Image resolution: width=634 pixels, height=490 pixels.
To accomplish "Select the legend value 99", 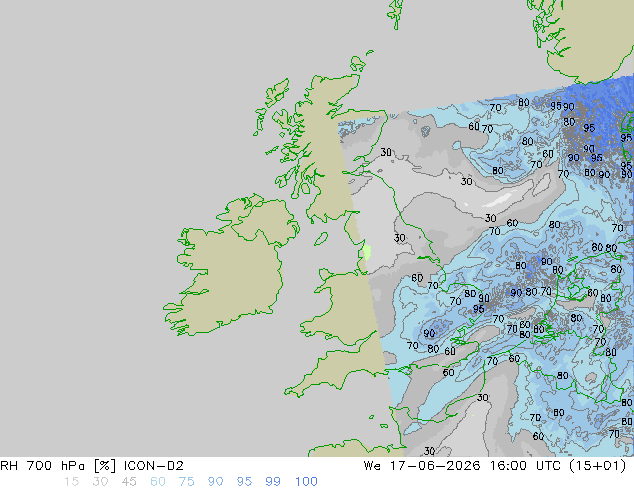I will [273, 482].
